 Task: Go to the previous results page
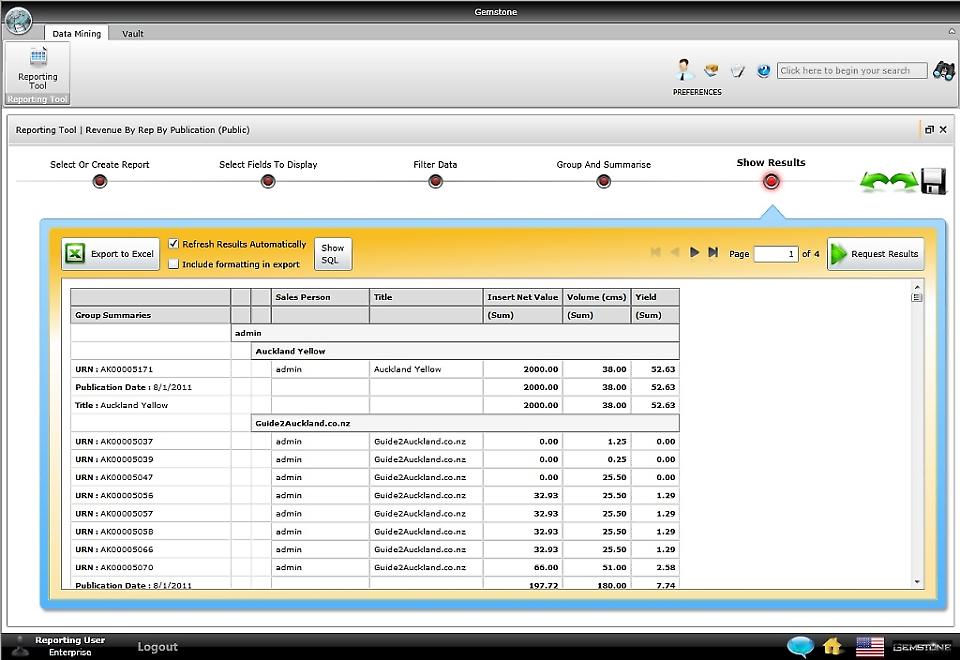[x=675, y=252]
